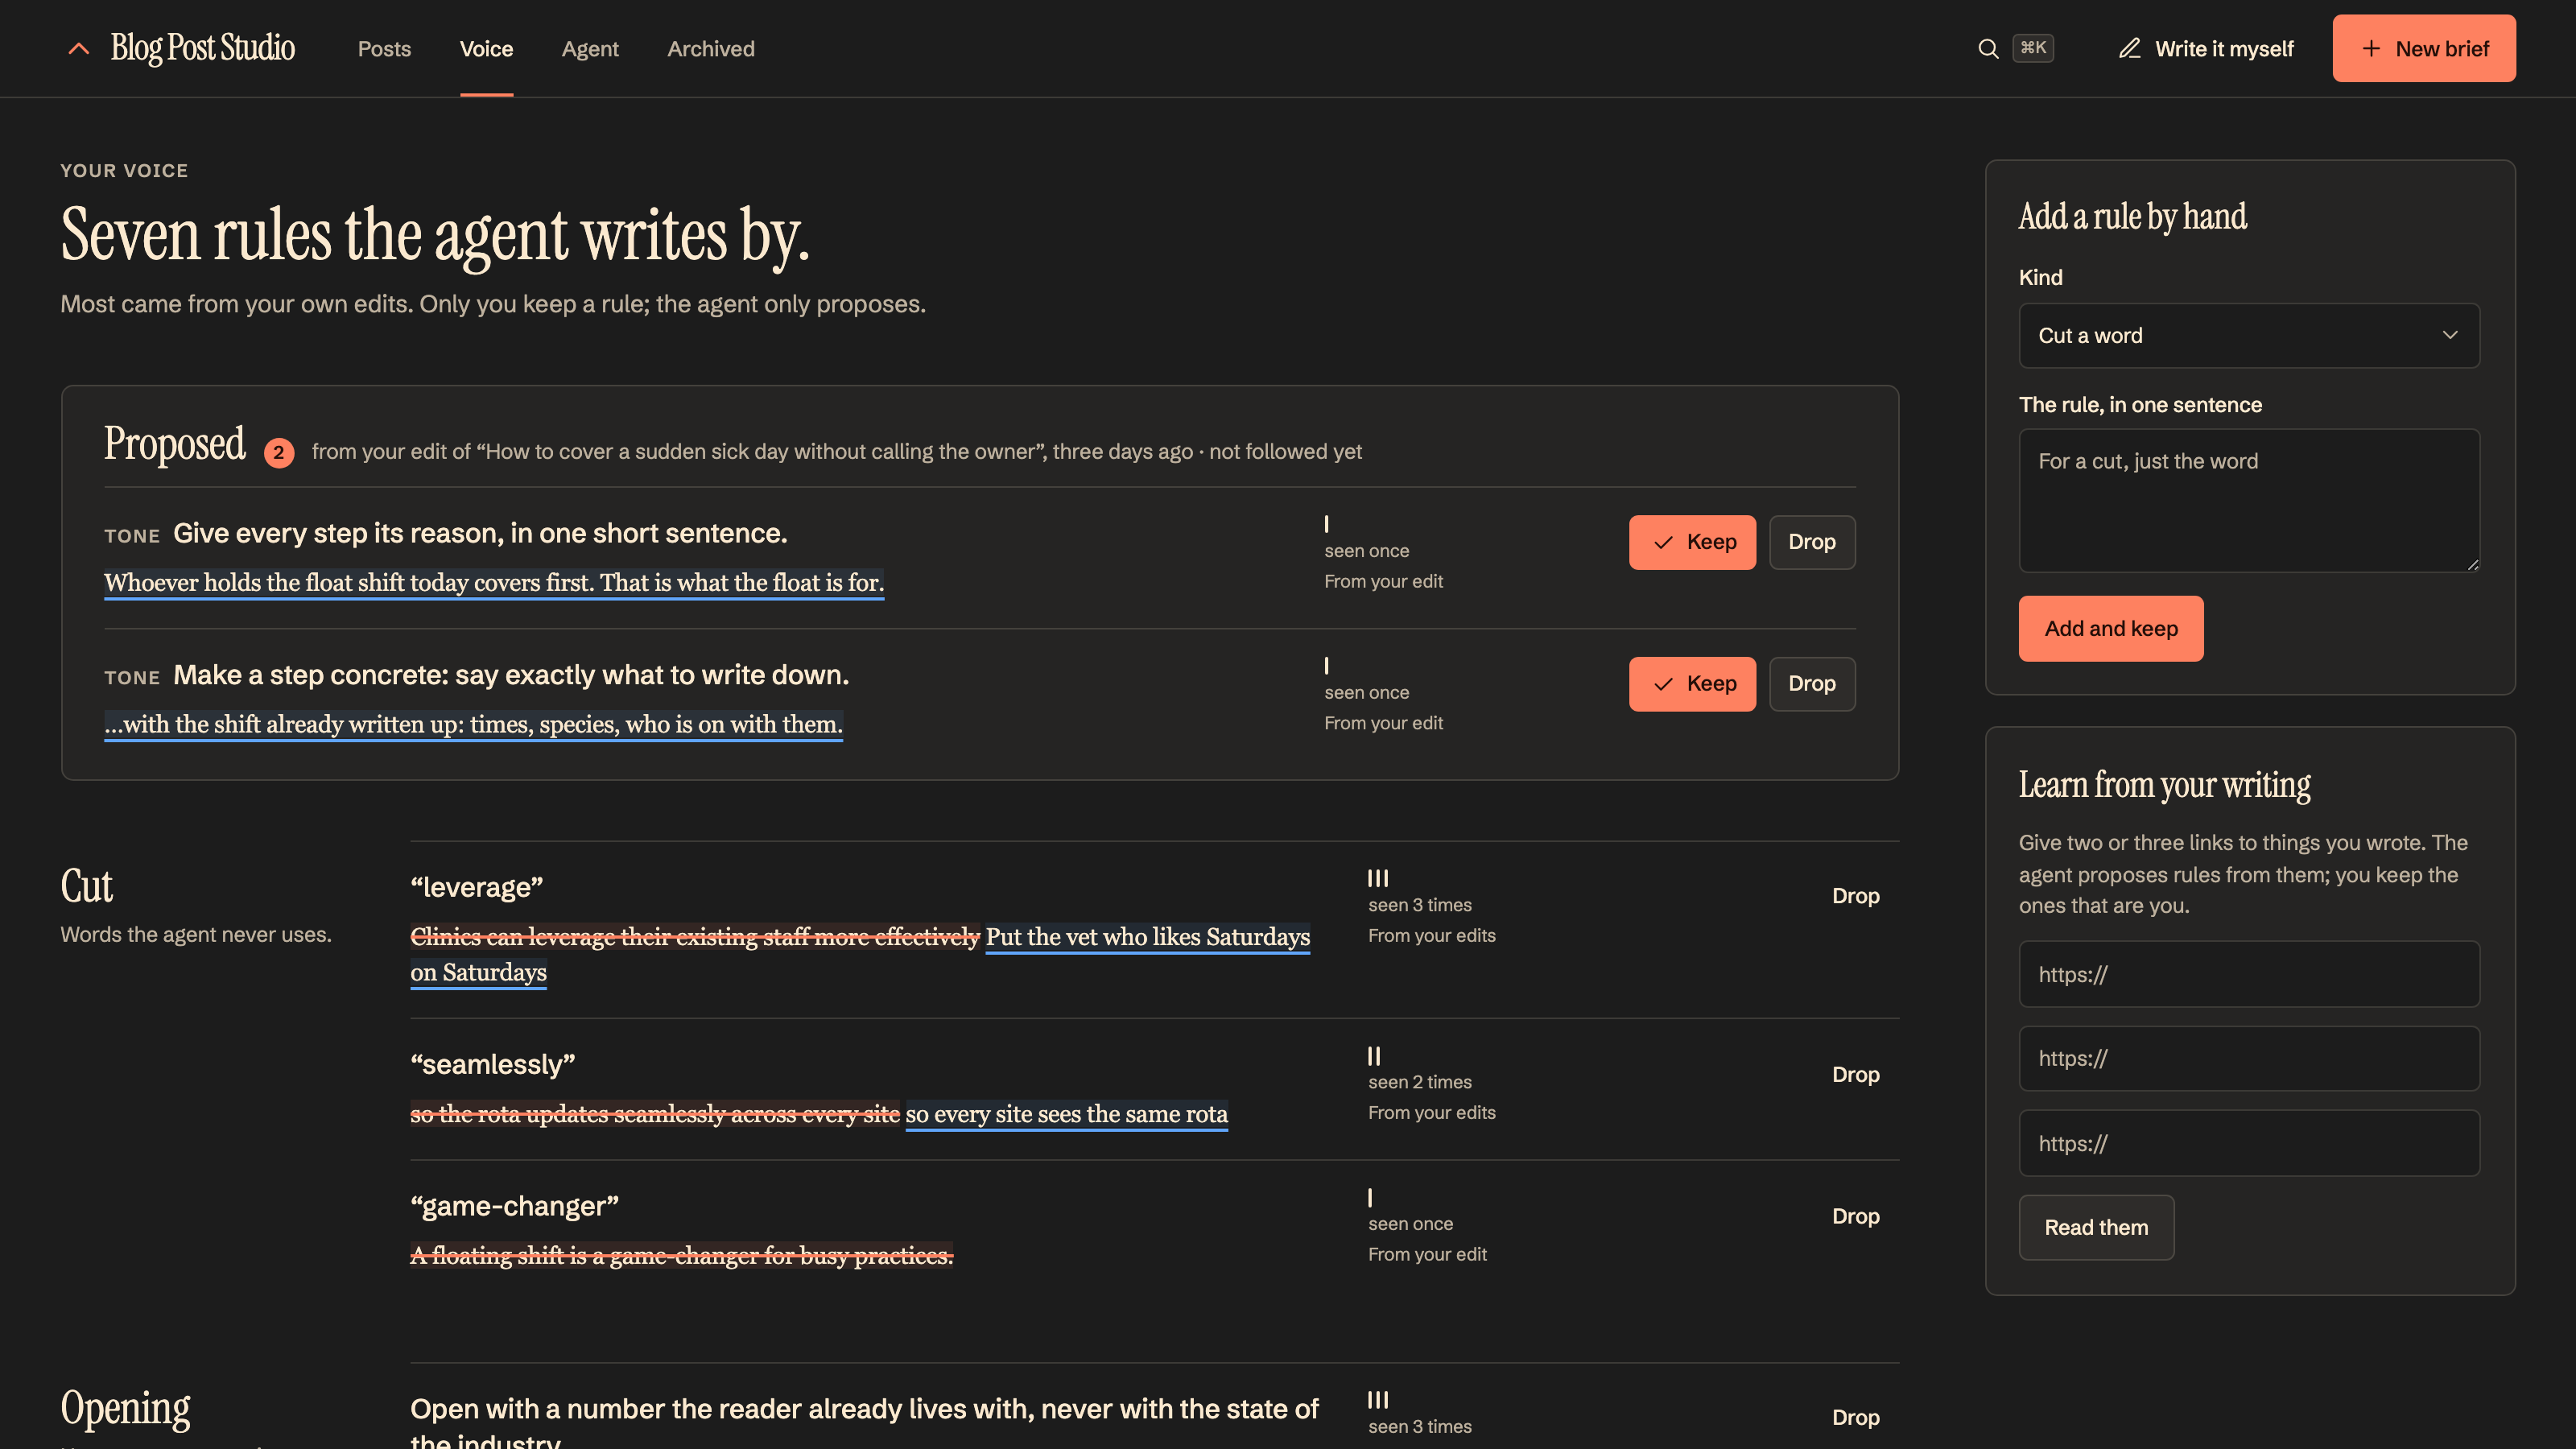The height and width of the screenshot is (1449, 2576).
Task: Focus the third https:// link field
Action: 2249,1143
